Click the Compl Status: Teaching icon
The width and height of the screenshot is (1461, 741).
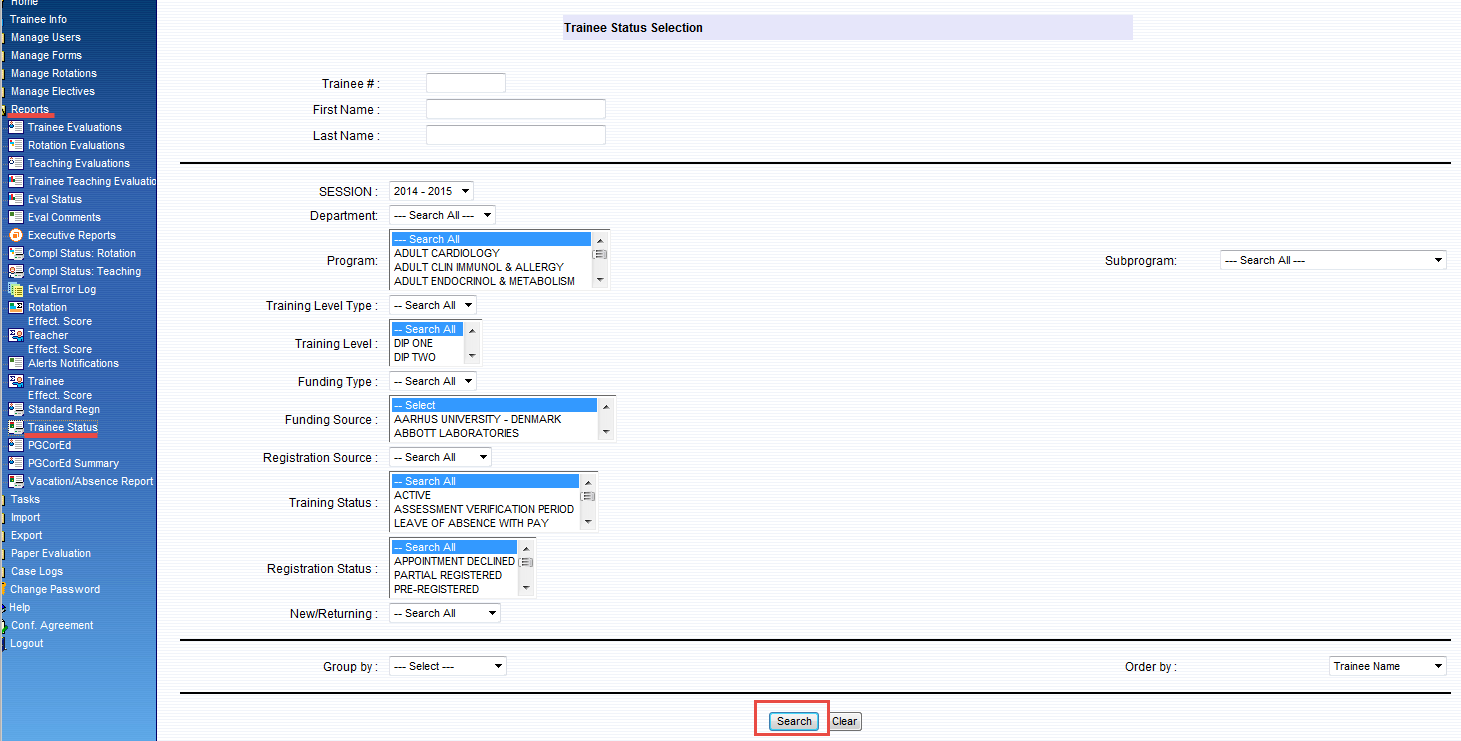(x=16, y=271)
